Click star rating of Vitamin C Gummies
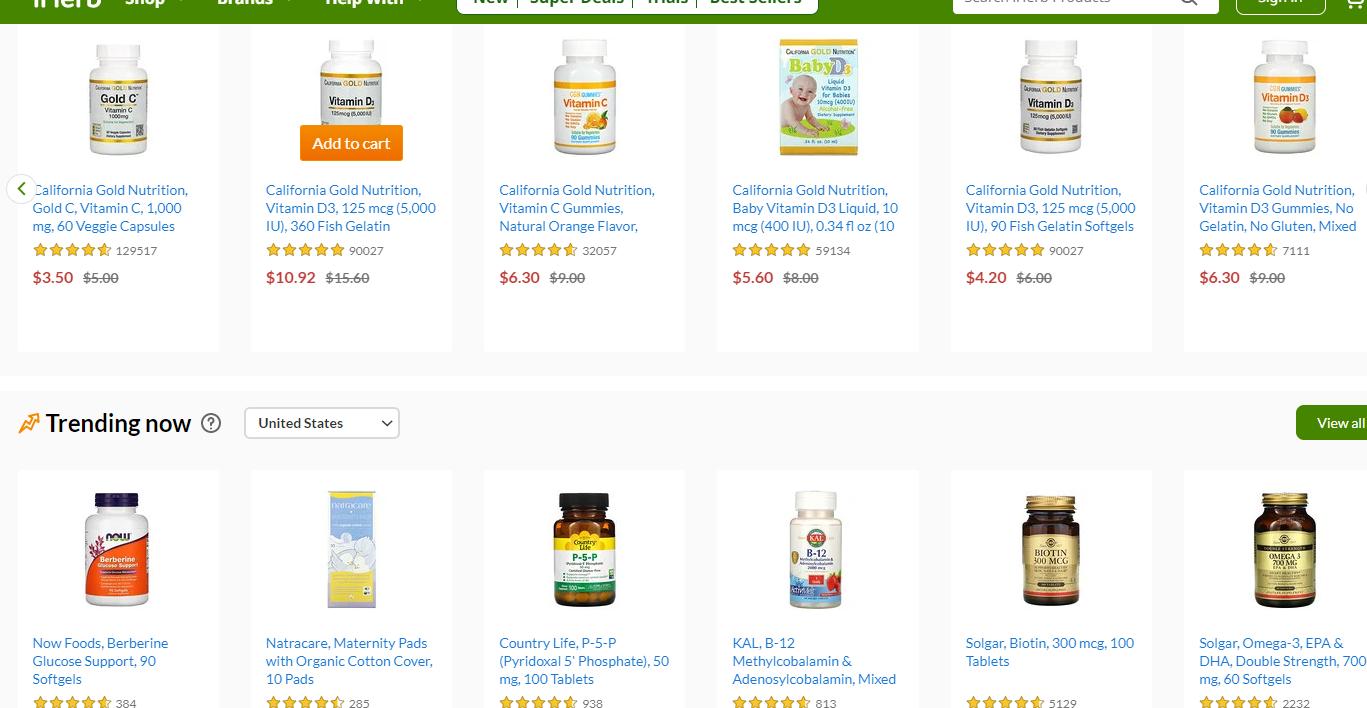1367x708 pixels. point(538,250)
